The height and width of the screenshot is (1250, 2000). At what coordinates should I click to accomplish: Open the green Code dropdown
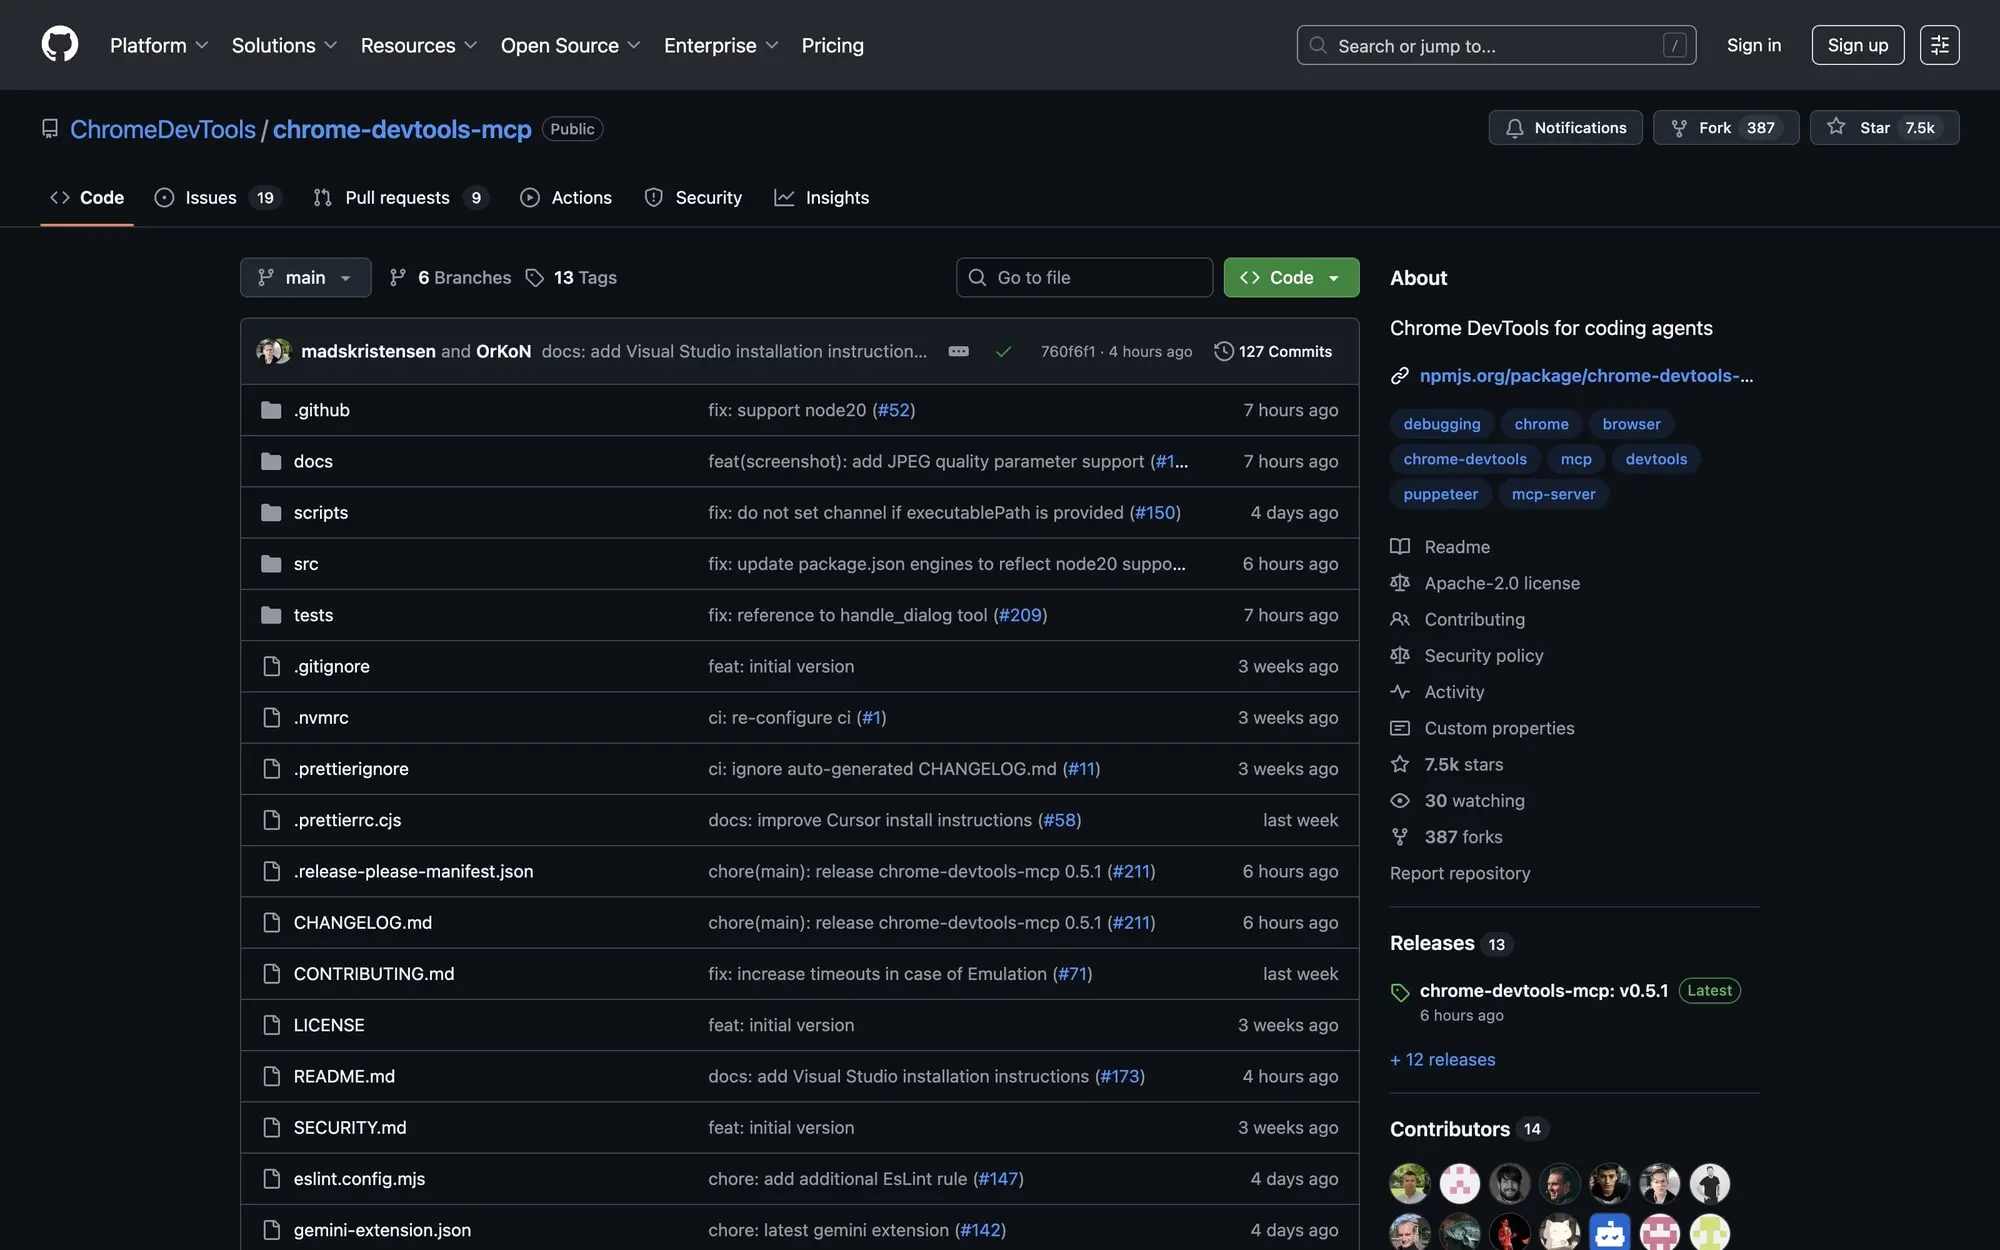click(1290, 278)
